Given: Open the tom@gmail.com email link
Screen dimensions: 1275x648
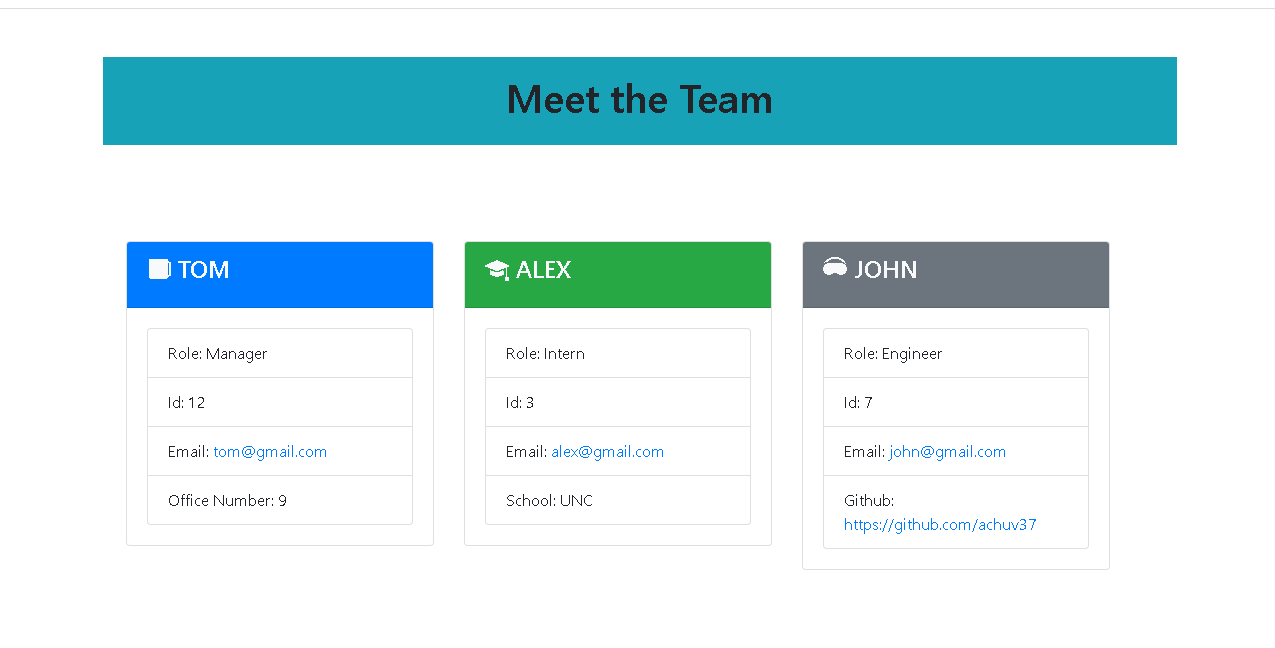Looking at the screenshot, I should click(x=269, y=452).
